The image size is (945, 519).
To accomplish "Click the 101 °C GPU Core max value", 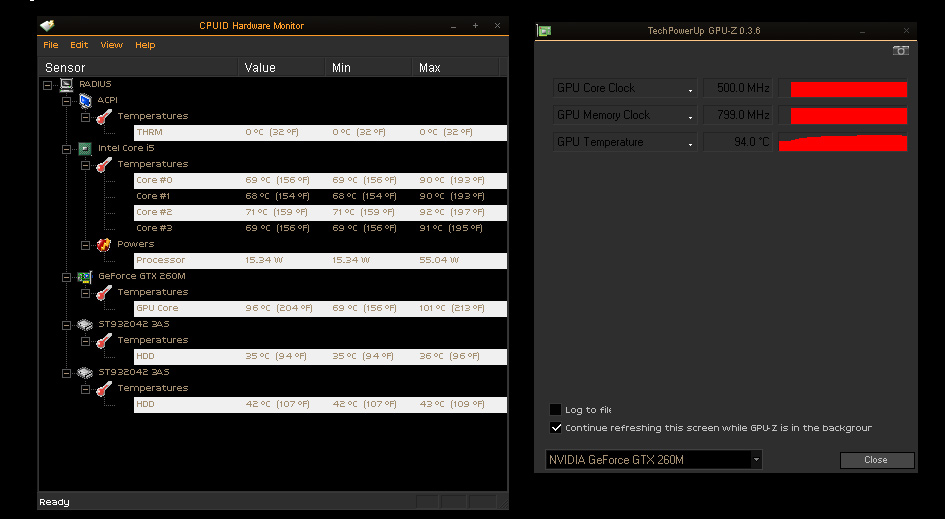I will click(452, 308).
